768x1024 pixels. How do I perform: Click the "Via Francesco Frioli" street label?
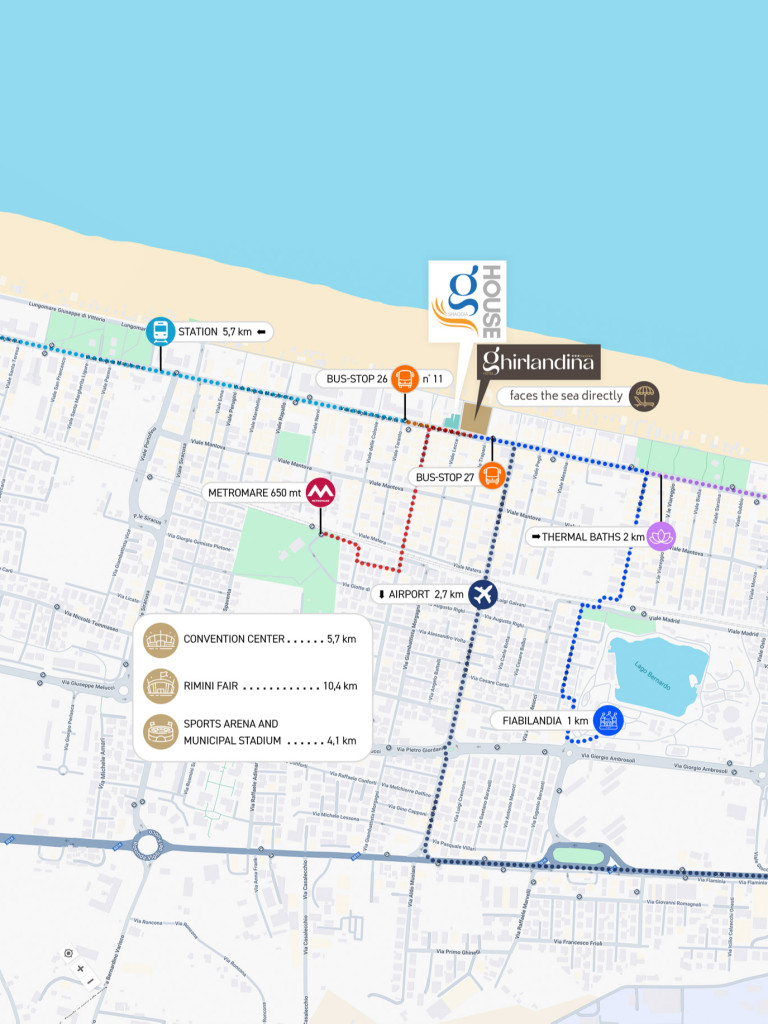(578, 942)
